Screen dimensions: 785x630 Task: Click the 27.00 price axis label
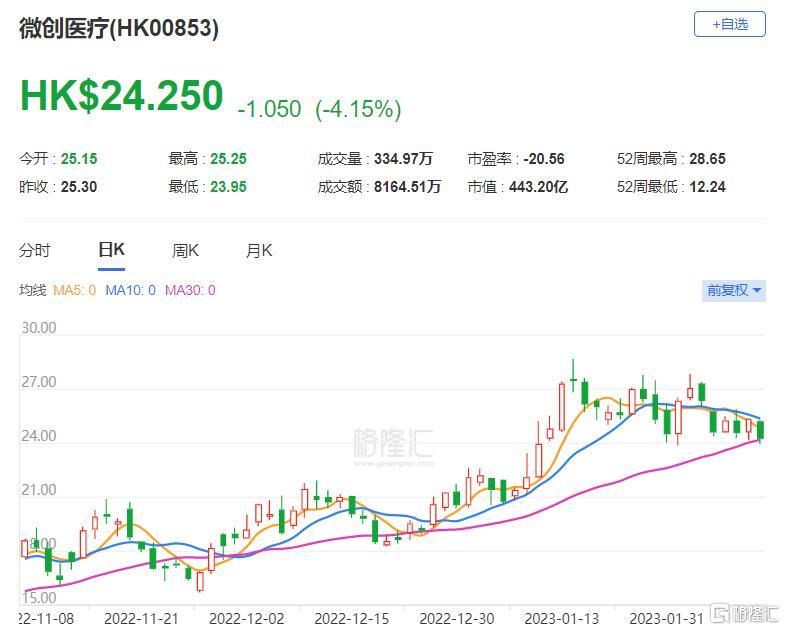pos(39,382)
